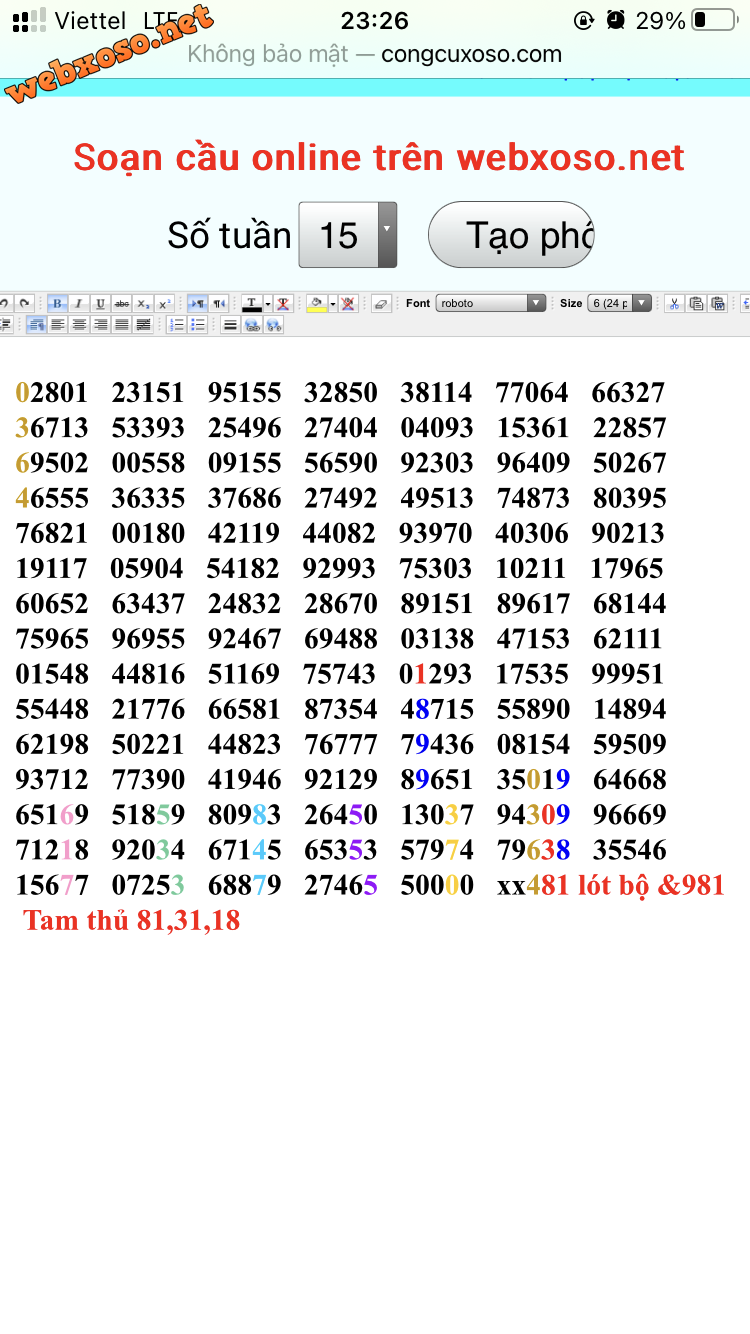Viewport: 750px width, 1334px height.
Task: Click the highlighted default alignment icon
Action: 36,324
